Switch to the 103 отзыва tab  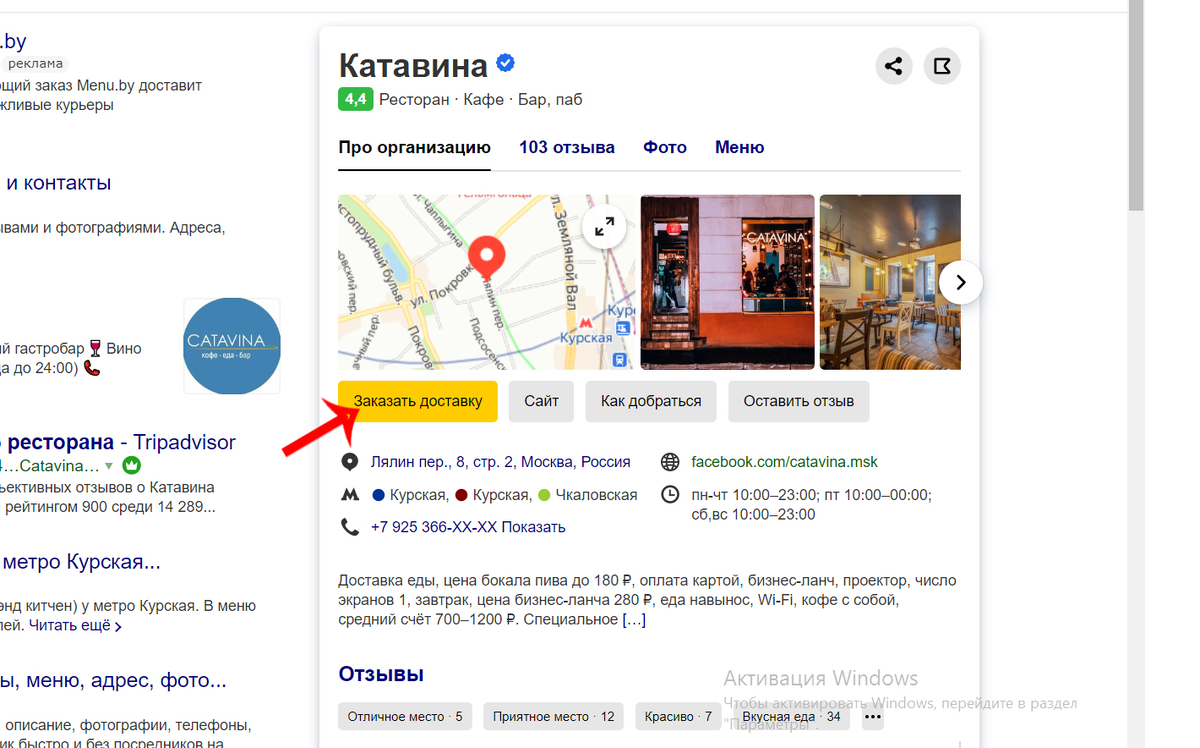[567, 147]
